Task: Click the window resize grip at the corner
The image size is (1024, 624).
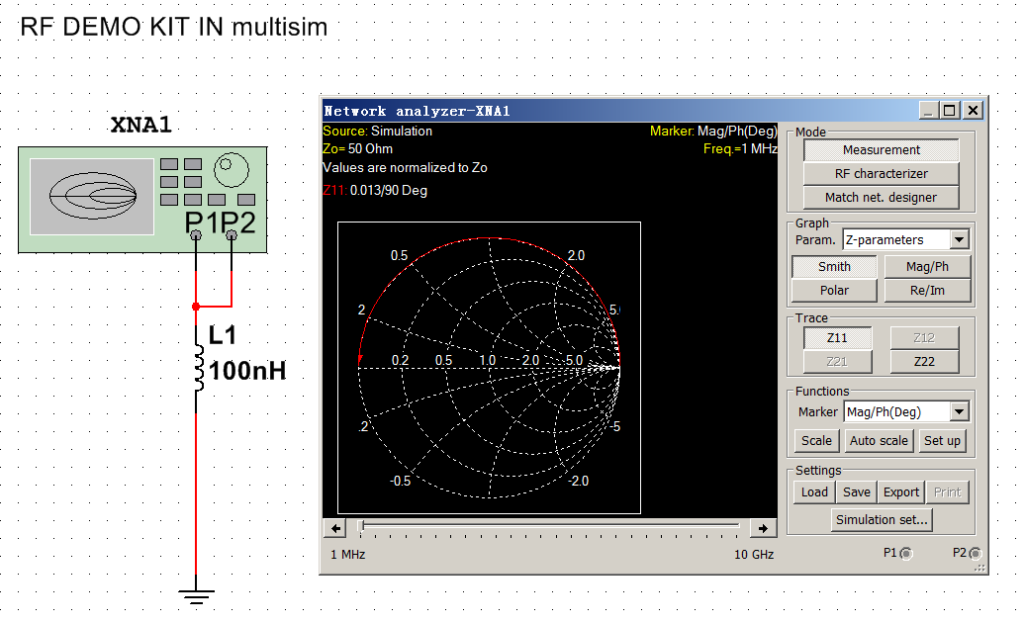Action: pyautogui.click(x=980, y=569)
